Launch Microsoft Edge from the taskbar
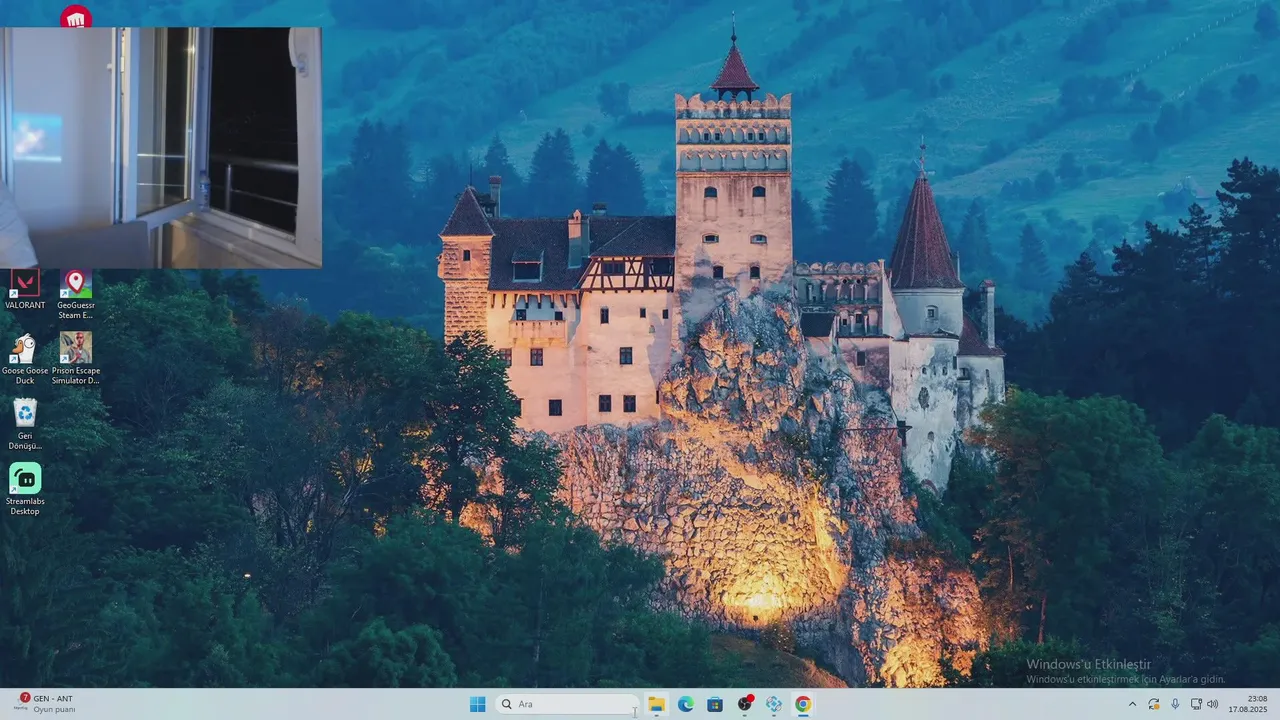 click(686, 704)
